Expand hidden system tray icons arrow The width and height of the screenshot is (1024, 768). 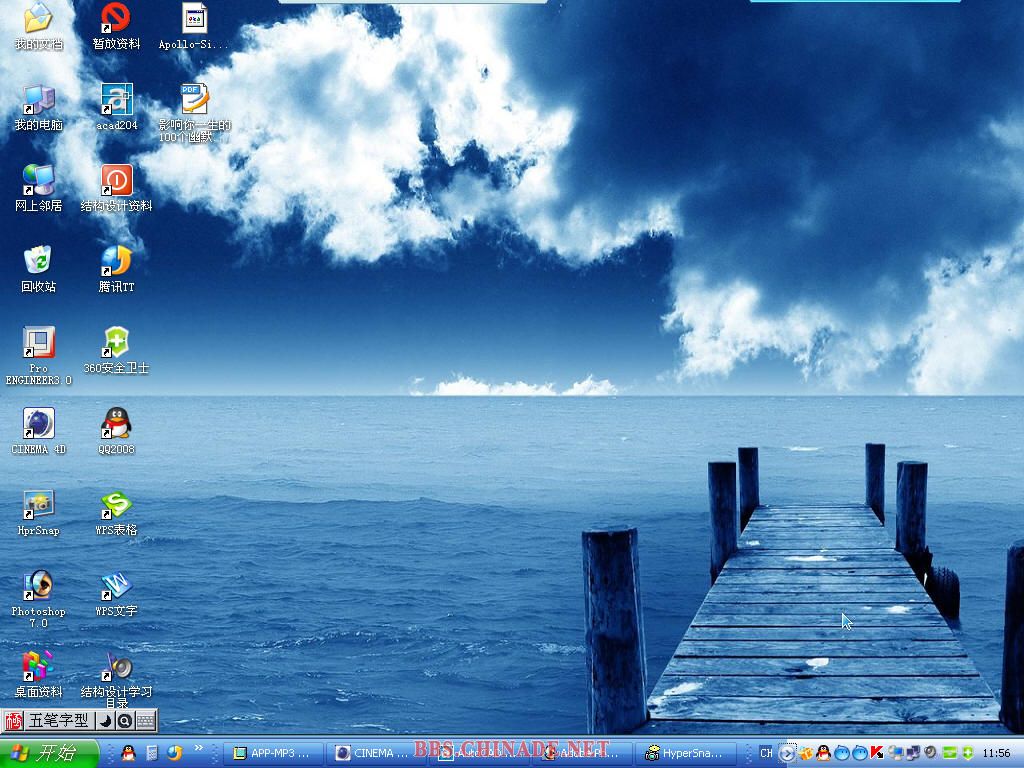coord(787,753)
